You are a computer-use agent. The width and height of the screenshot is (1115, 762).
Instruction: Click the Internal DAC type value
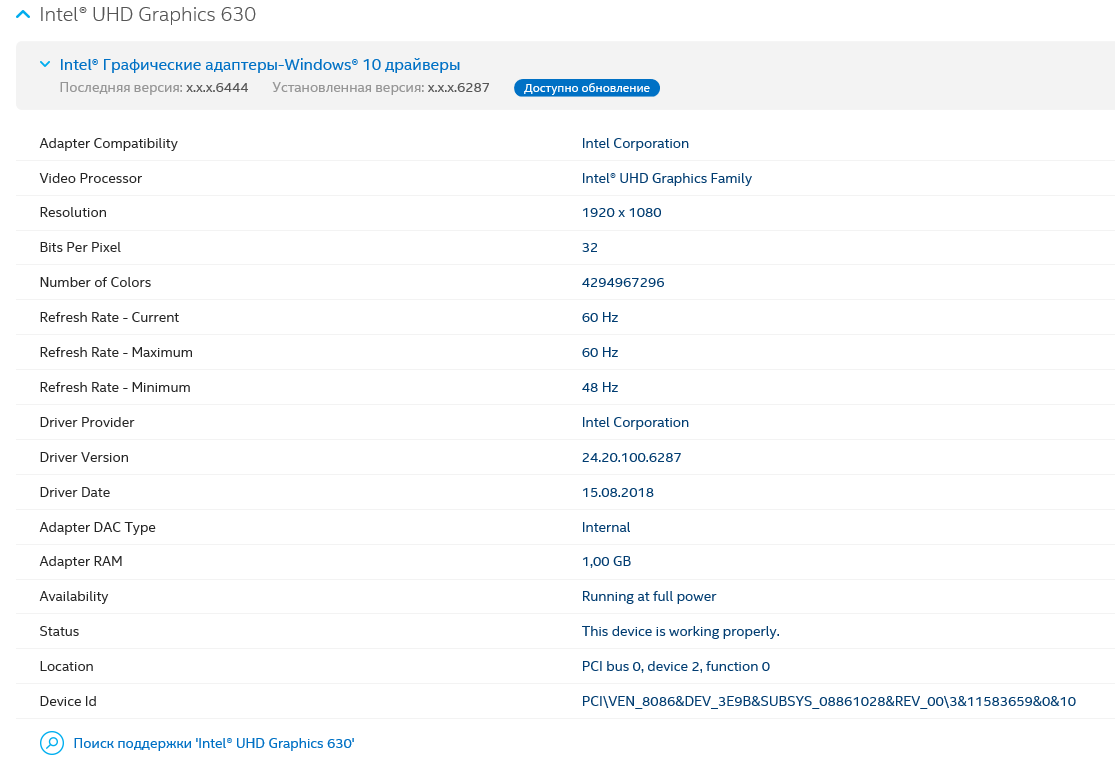point(606,527)
